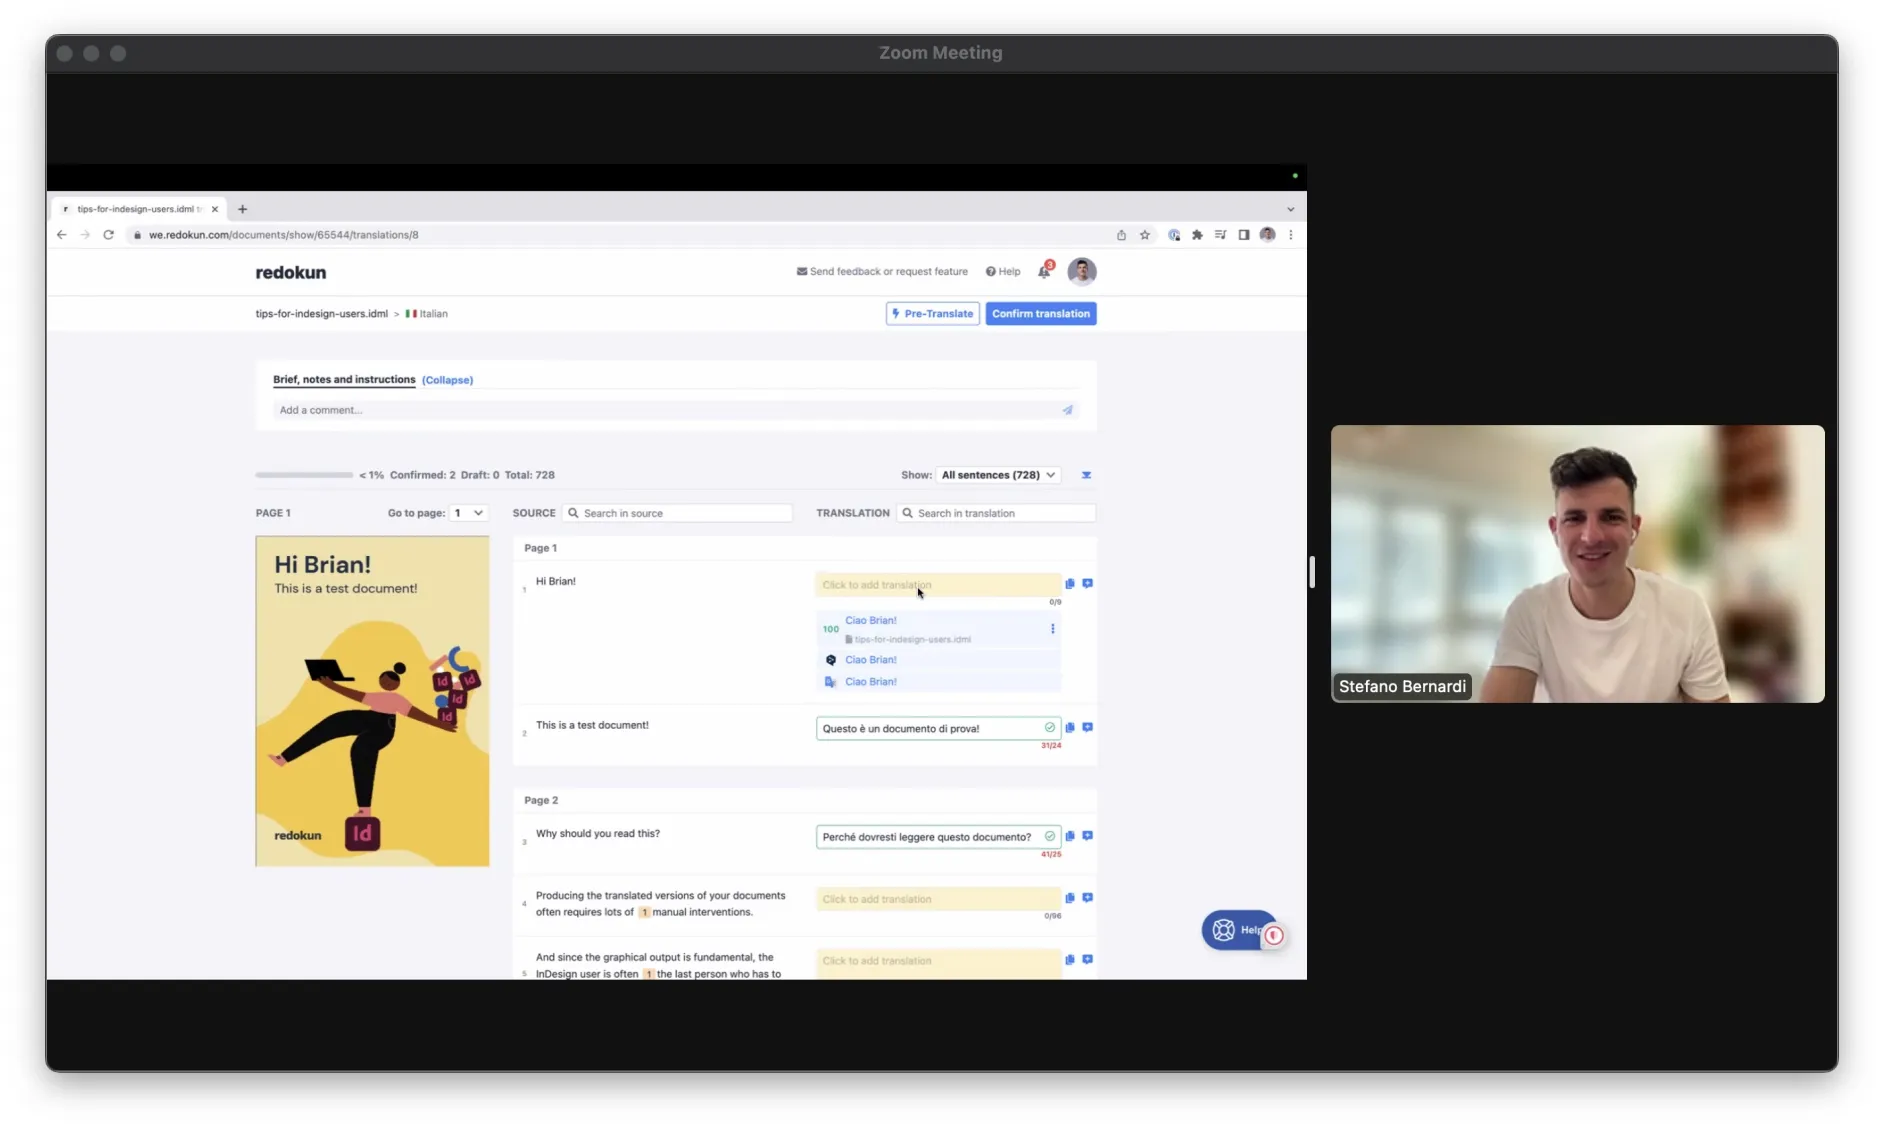Copy source for This is a test document!
1884x1128 pixels.
(x=1070, y=728)
